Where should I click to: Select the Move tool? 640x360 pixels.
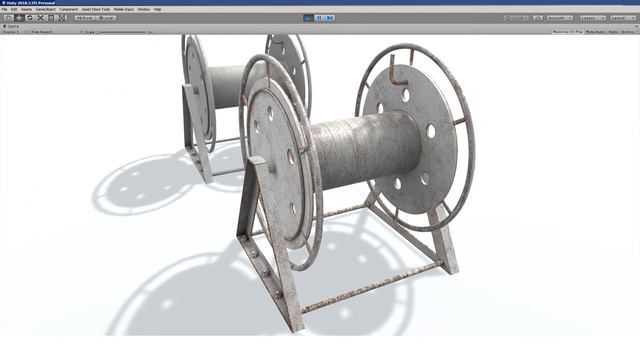tap(19, 18)
